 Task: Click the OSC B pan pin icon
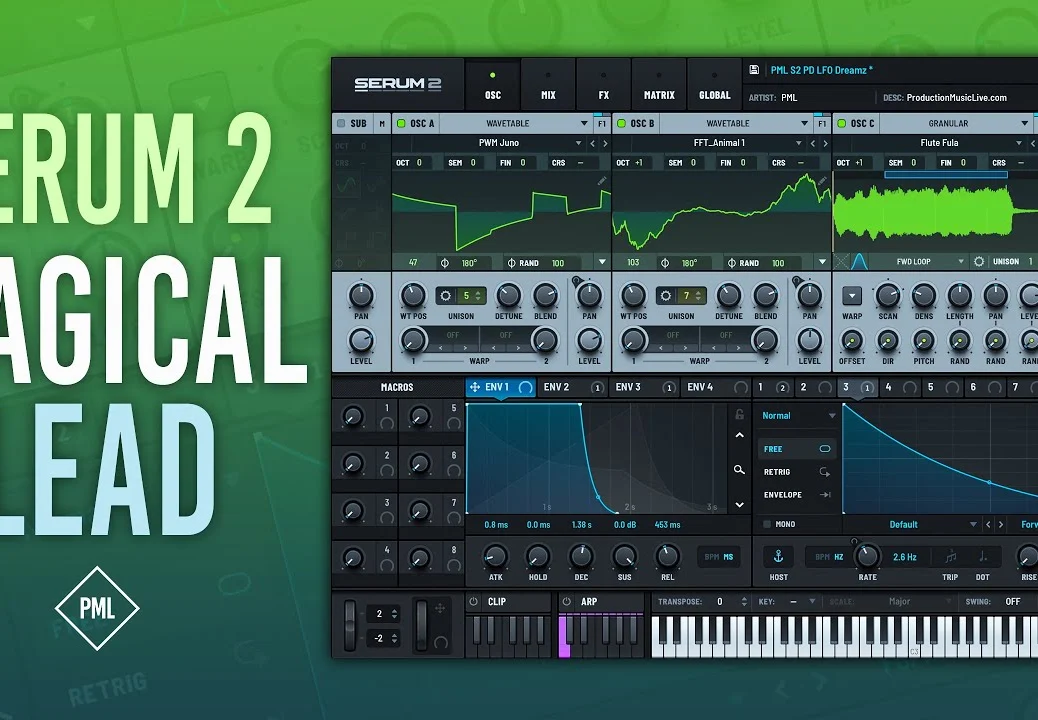click(796, 281)
